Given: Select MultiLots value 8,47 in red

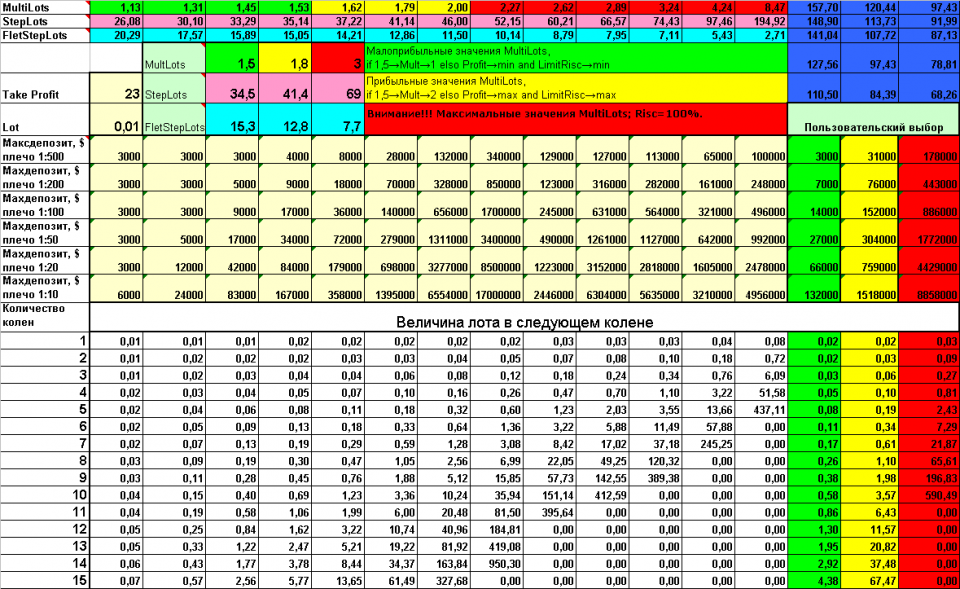Looking at the screenshot, I should (x=761, y=7).
